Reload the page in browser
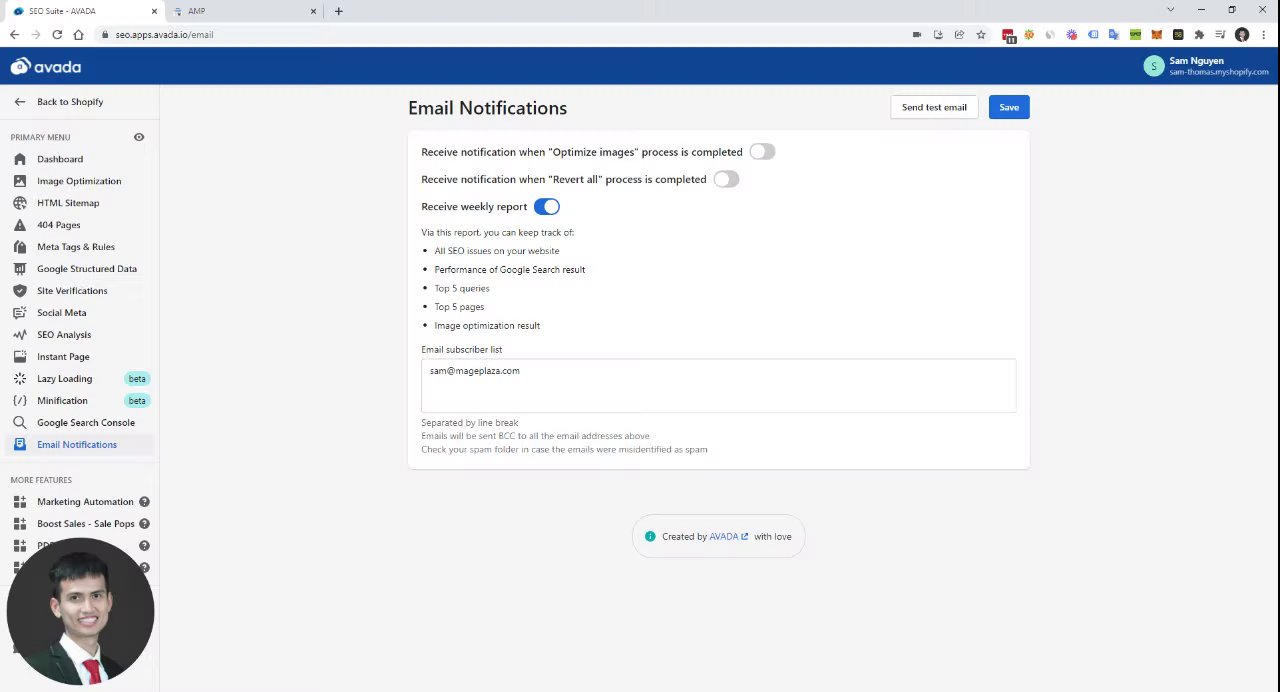This screenshot has width=1280, height=692. 57,35
